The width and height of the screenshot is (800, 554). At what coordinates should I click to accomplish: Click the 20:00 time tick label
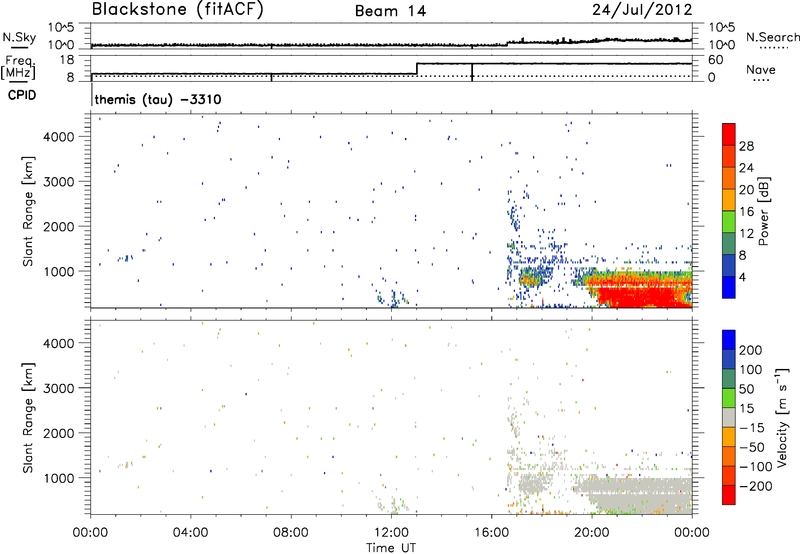[591, 533]
